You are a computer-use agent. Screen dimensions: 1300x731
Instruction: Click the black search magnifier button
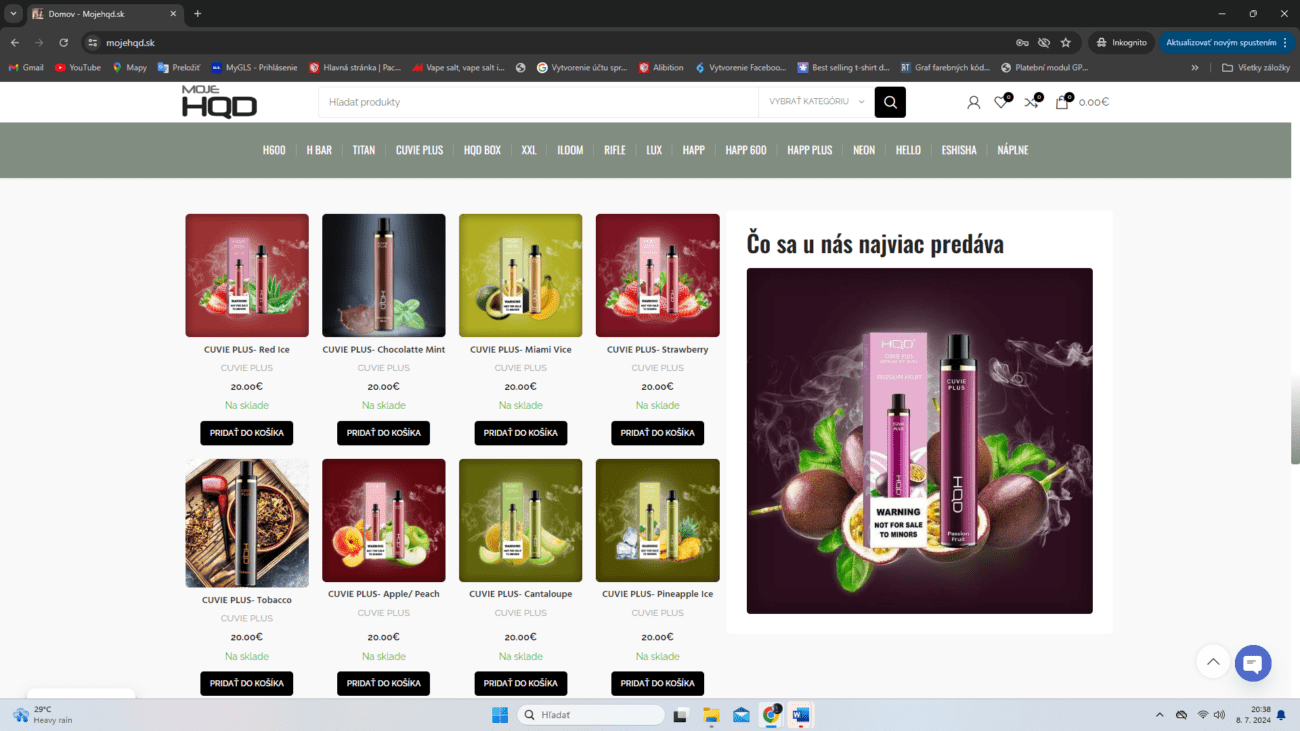tap(890, 102)
